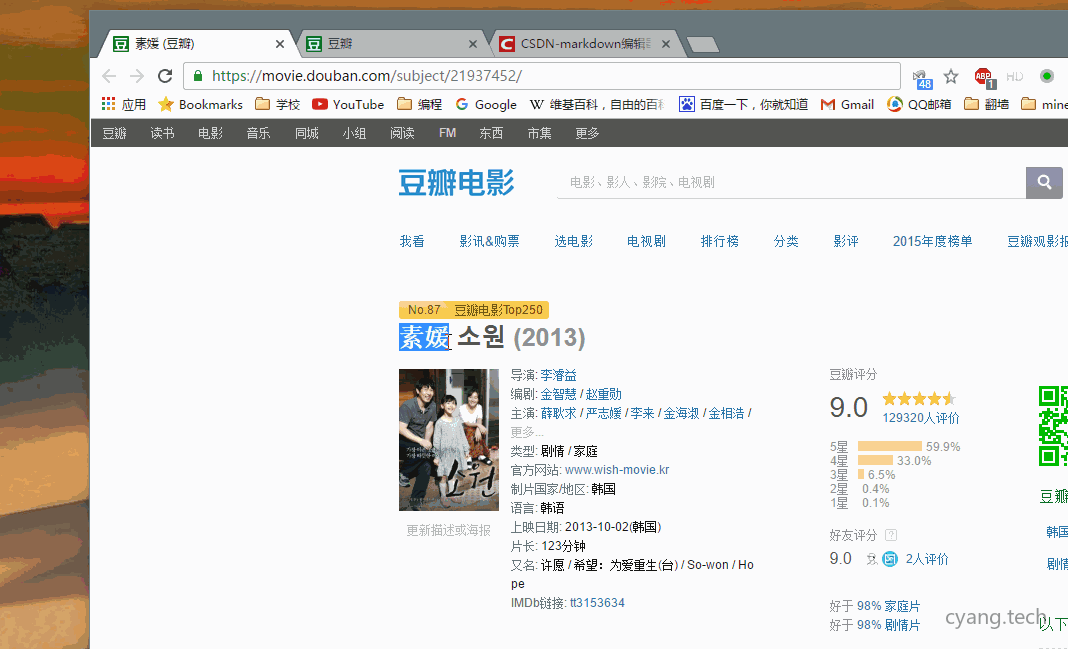
Task: Go back using the browser back arrow
Action: (109, 76)
